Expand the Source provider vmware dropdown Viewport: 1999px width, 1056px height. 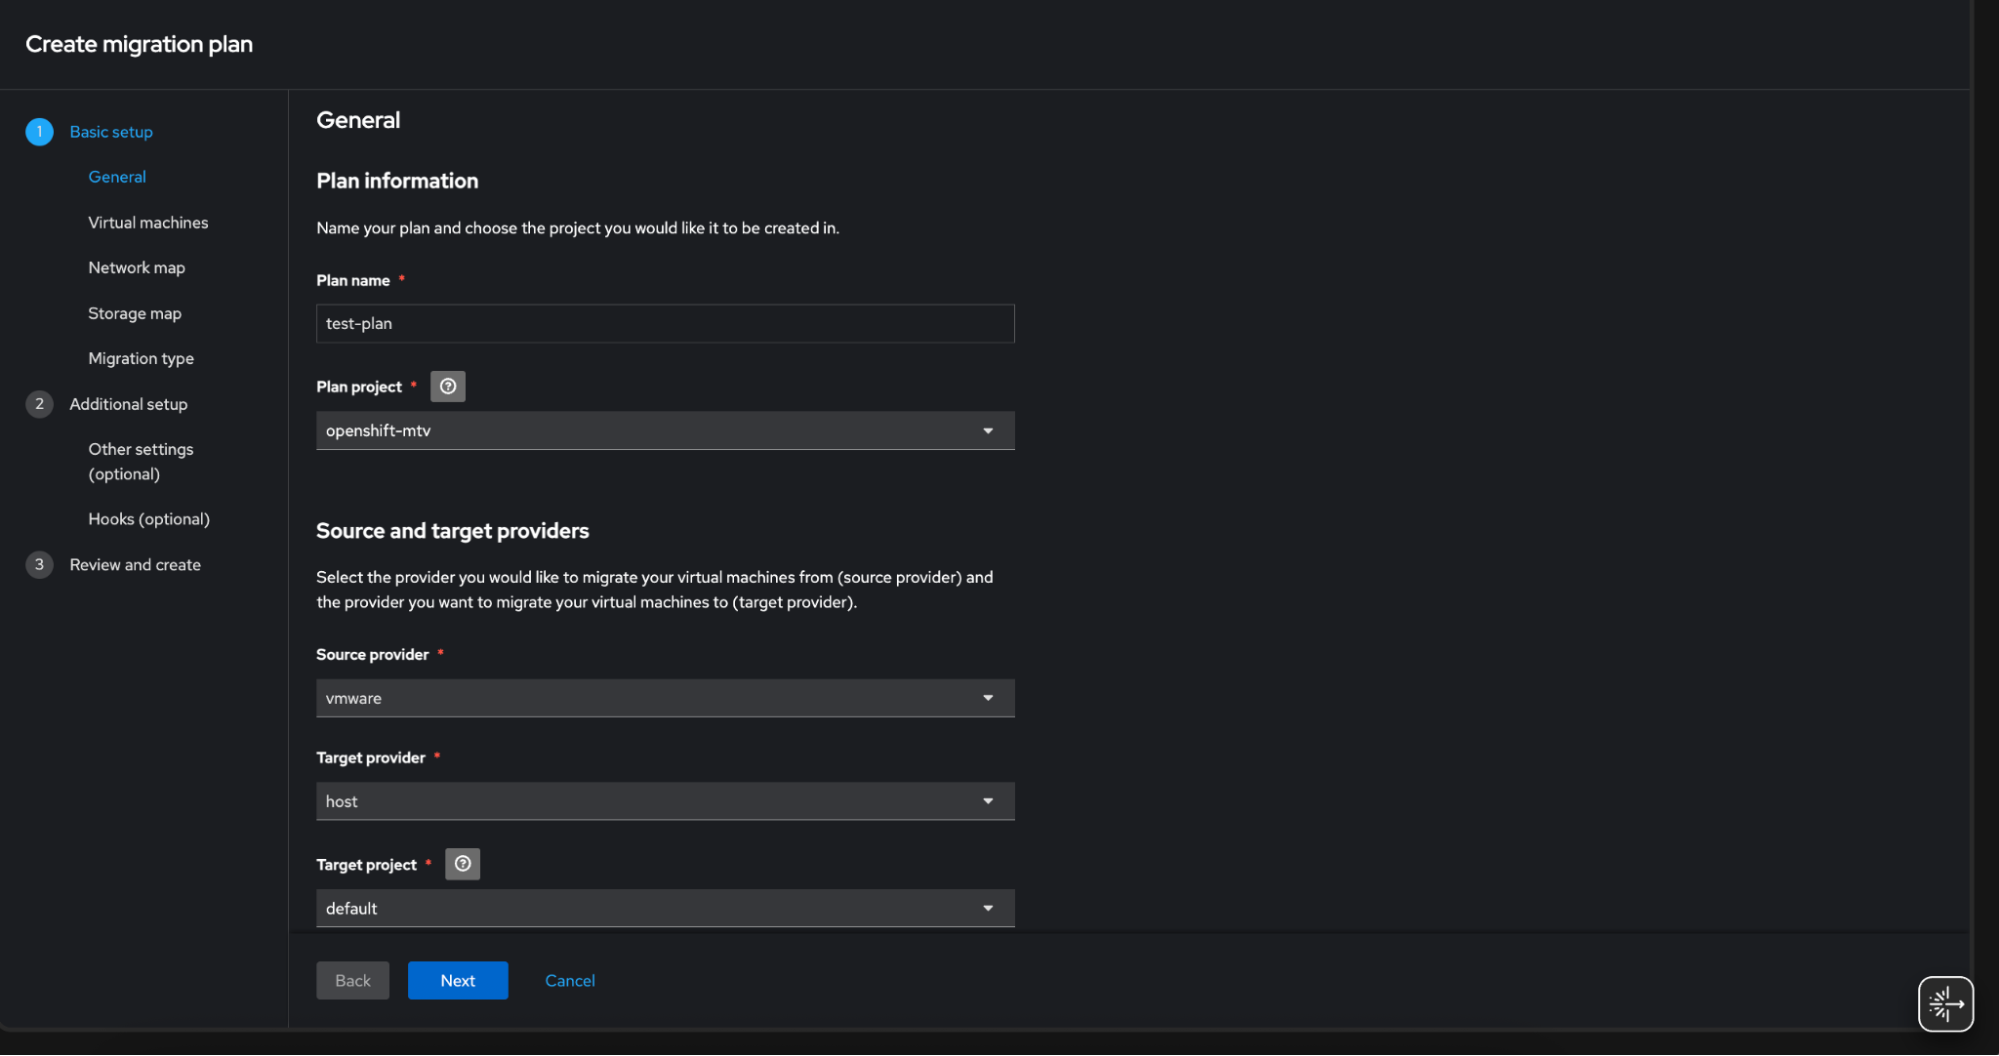tap(665, 698)
